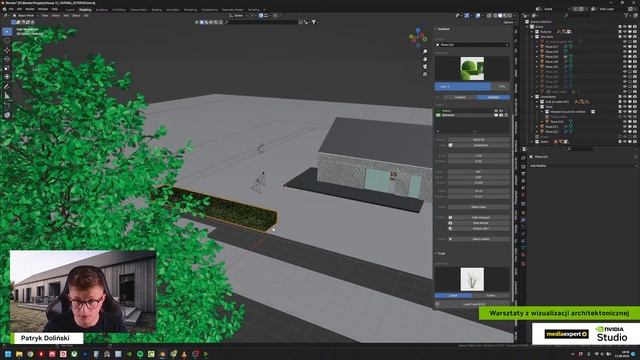This screenshot has width=640, height=360.
Task: Open the Object Mode dropdown
Action: pos(25,16)
